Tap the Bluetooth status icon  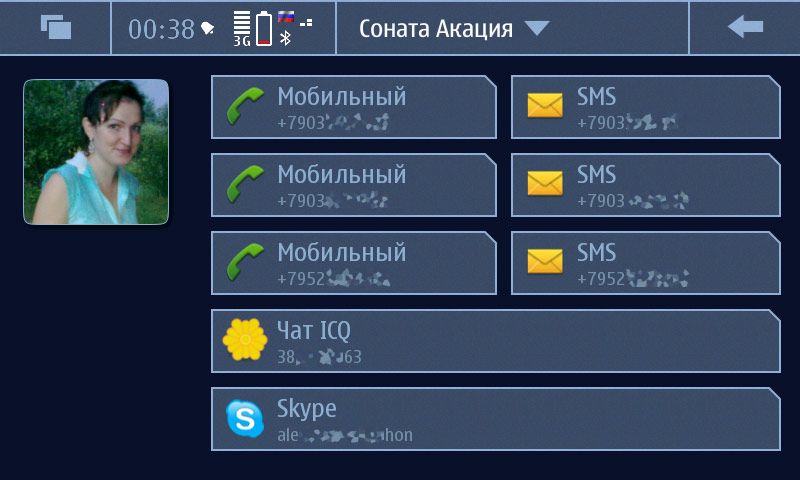pyautogui.click(x=286, y=38)
